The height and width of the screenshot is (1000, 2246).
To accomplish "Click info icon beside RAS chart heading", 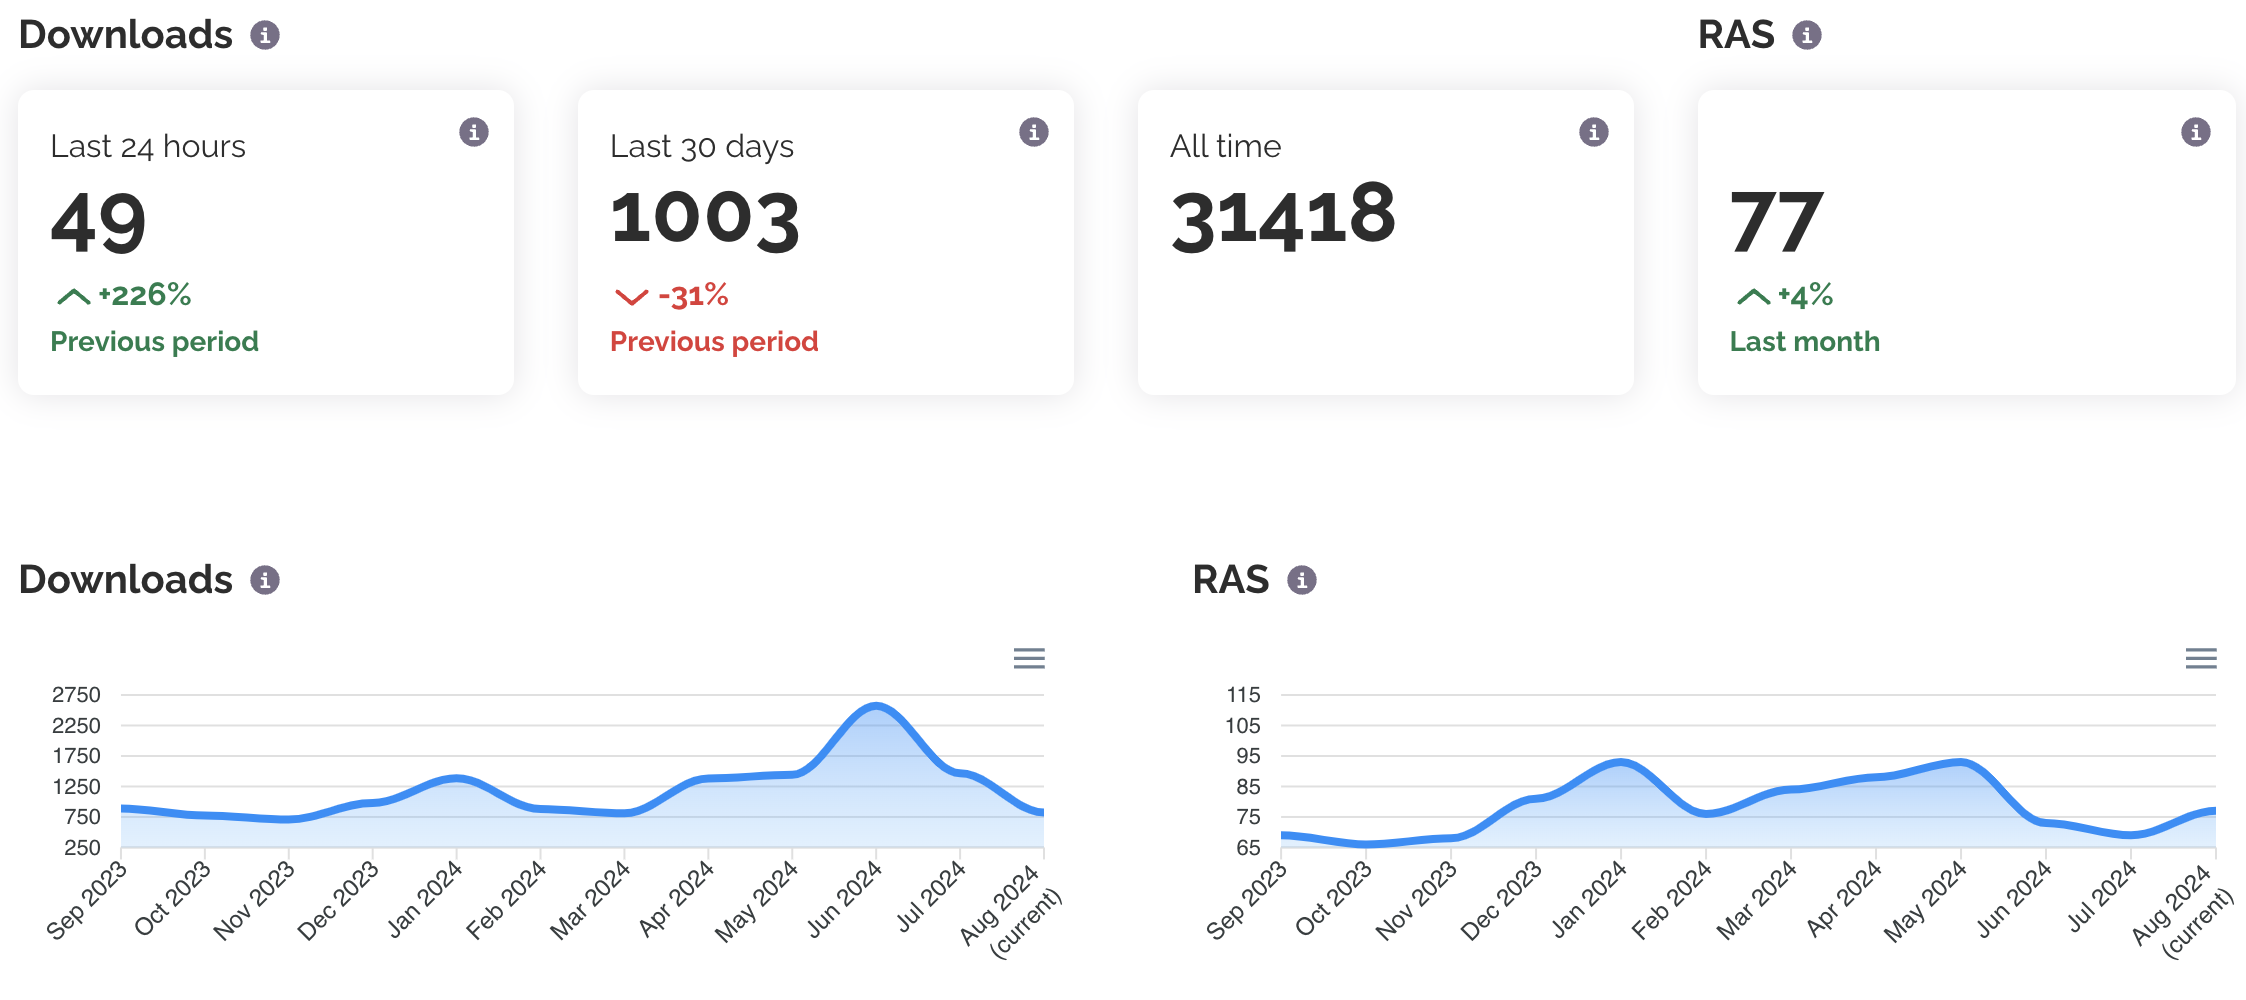I will (1302, 580).
